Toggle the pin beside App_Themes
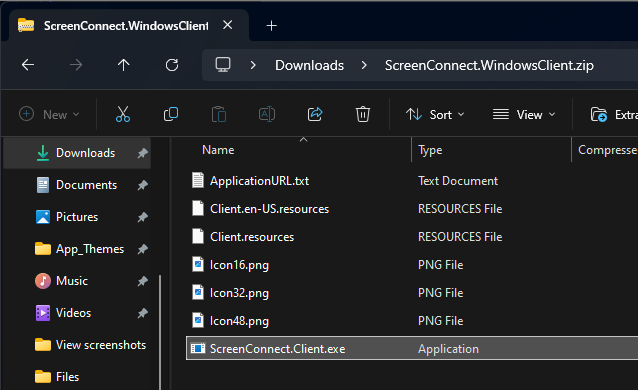 tap(142, 249)
